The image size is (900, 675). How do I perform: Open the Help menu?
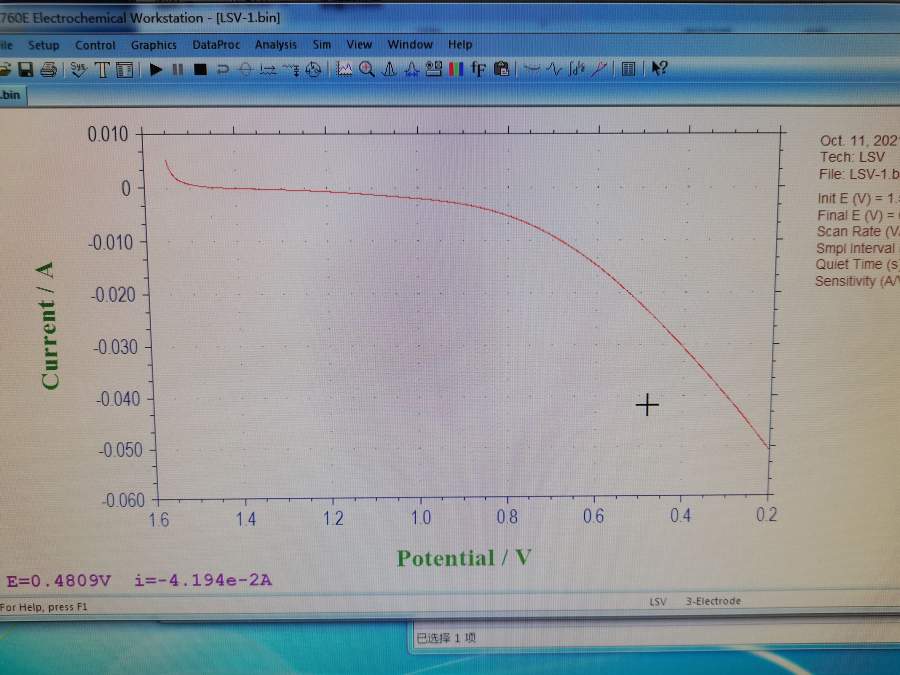[x=460, y=45]
